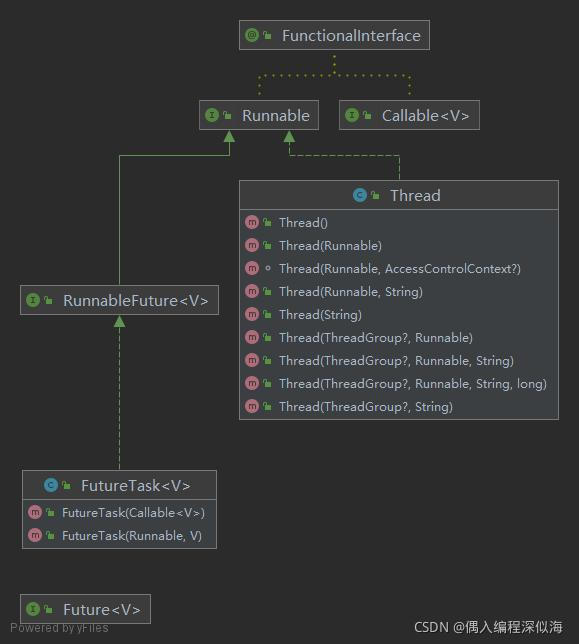Click method icon of Thread(ThreadGroup?, String)
The width and height of the screenshot is (579, 644).
[x=252, y=407]
